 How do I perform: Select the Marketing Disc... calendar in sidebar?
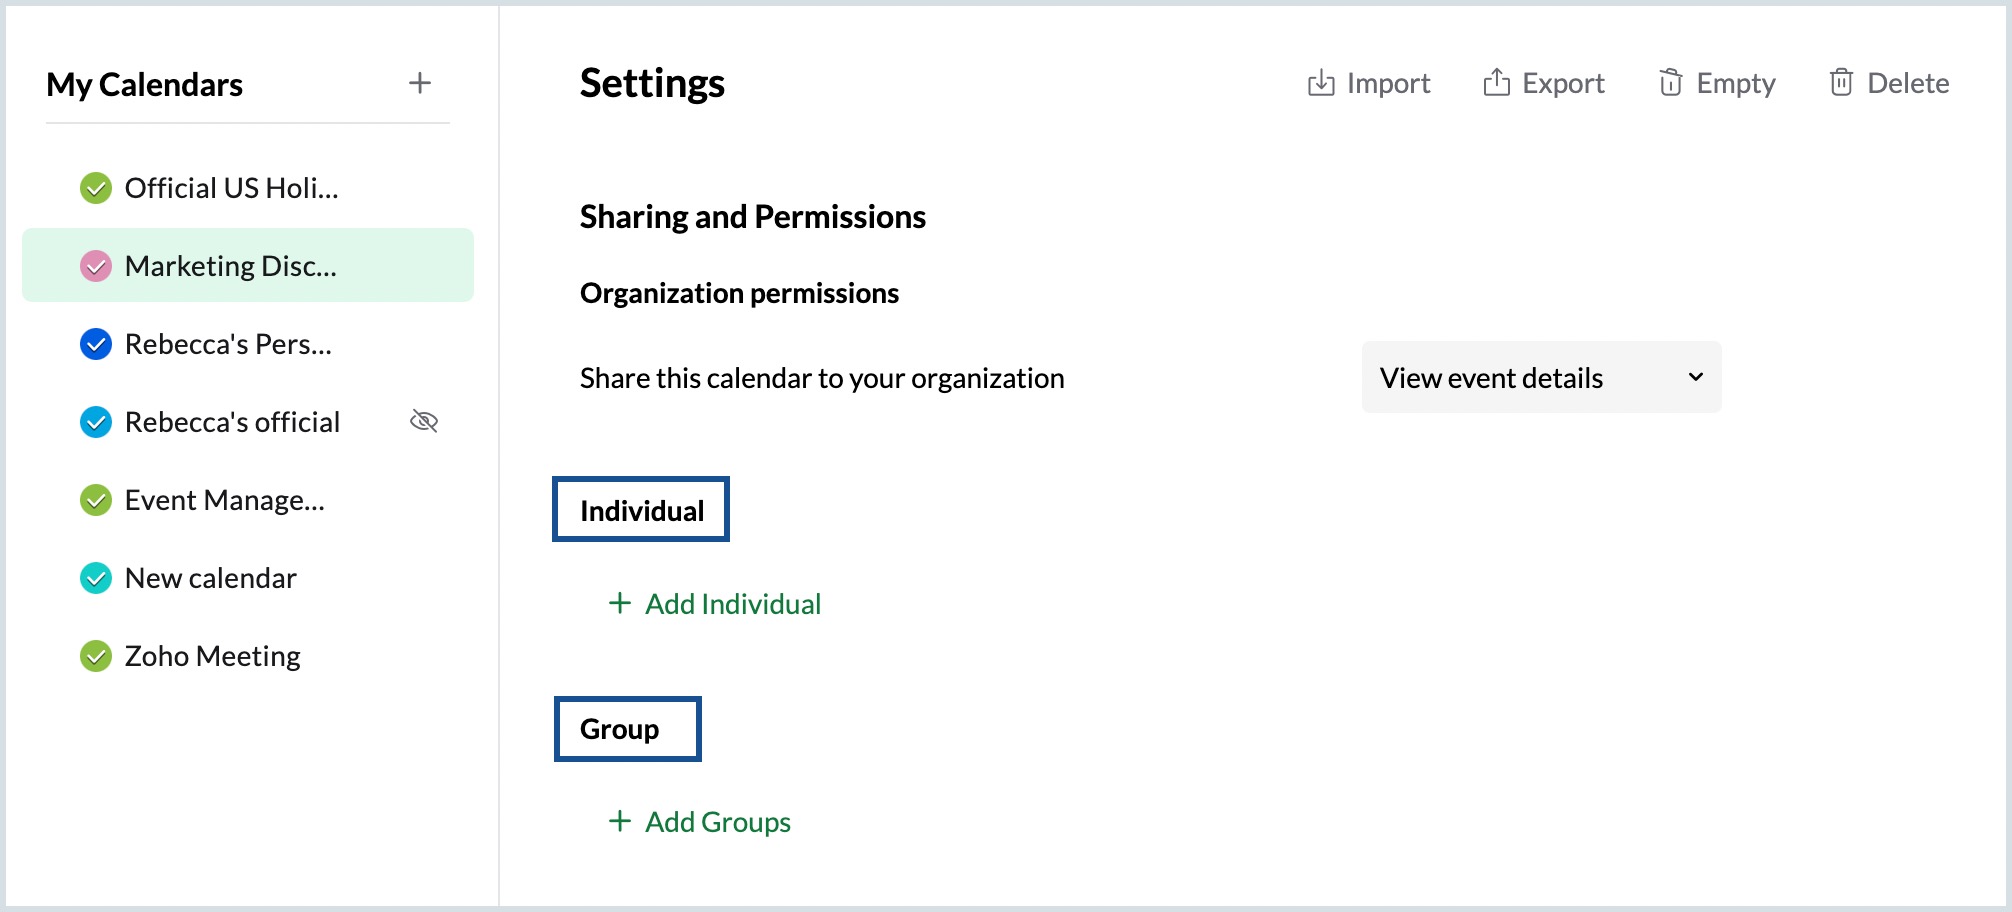pyautogui.click(x=230, y=266)
